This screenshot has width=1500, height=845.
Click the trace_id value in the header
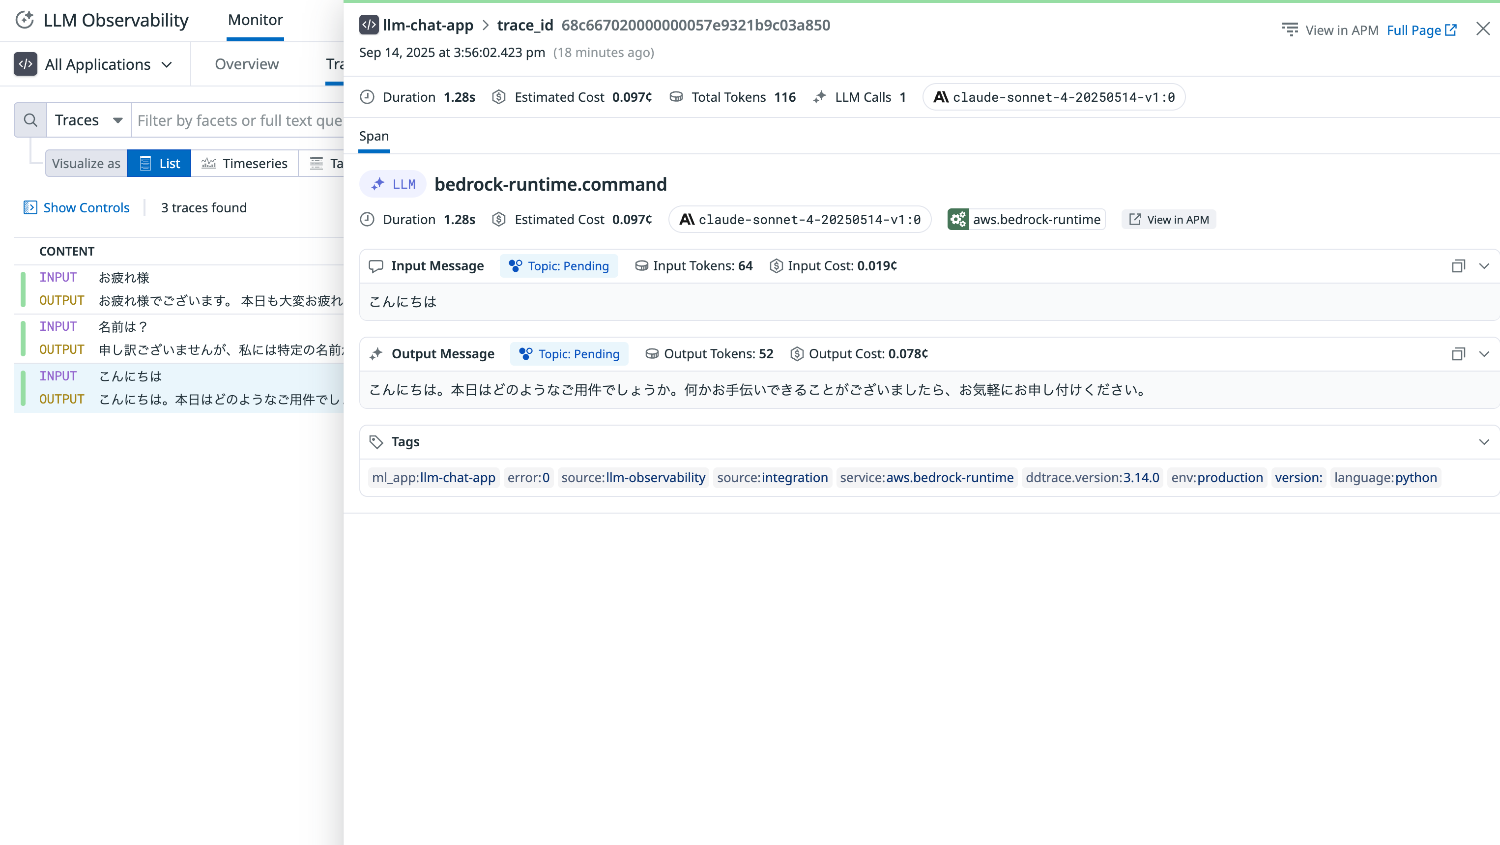tap(696, 25)
